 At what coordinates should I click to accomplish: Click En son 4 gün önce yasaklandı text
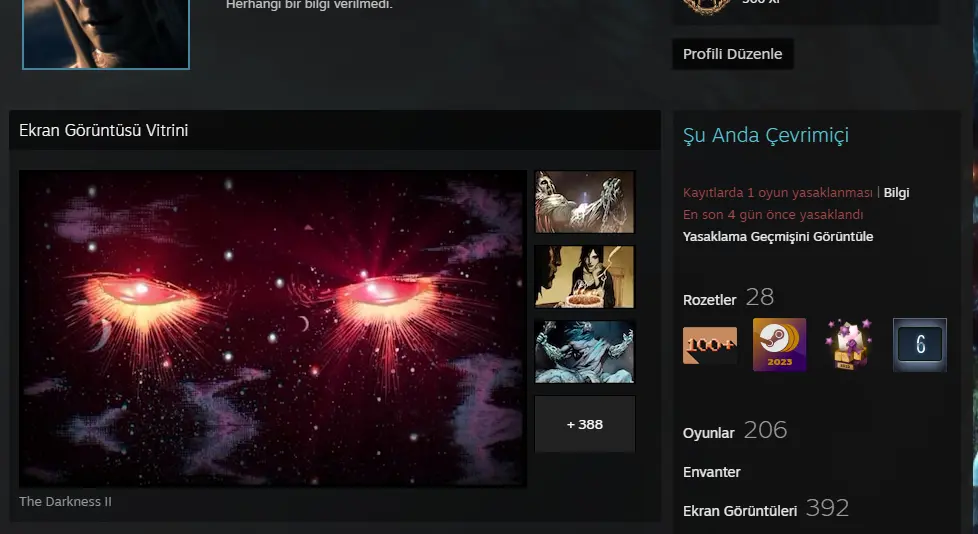[x=773, y=215]
